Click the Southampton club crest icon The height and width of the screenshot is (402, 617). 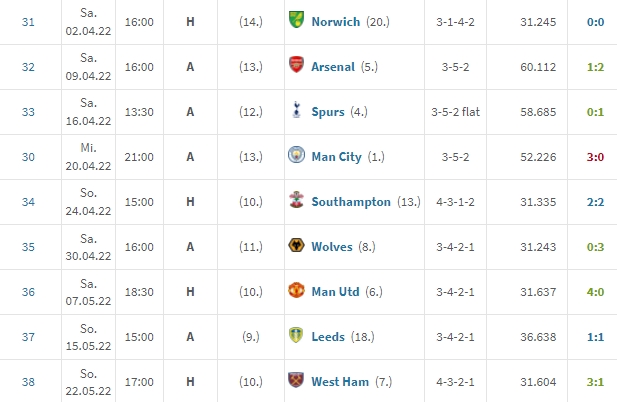[296, 200]
